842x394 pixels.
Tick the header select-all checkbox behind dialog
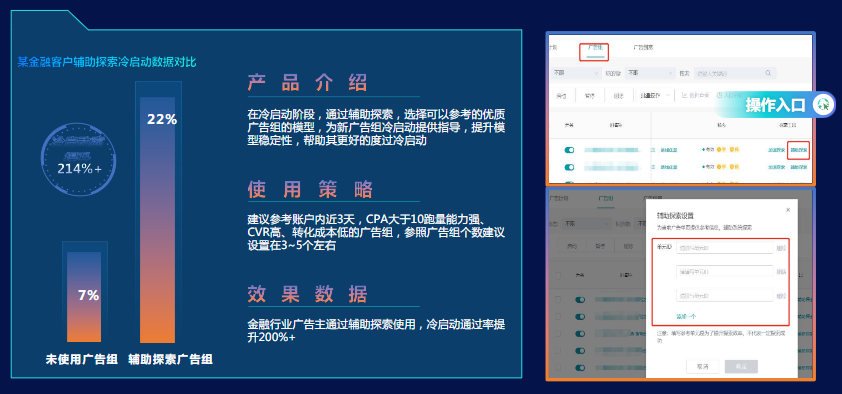[x=558, y=275]
